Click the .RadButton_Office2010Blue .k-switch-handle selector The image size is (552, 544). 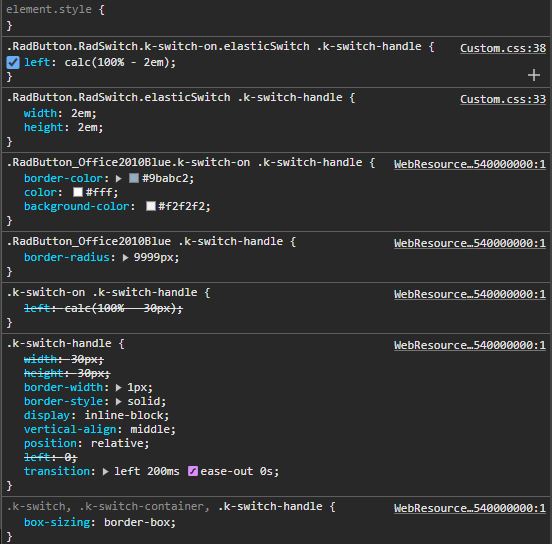pyautogui.click(x=145, y=241)
